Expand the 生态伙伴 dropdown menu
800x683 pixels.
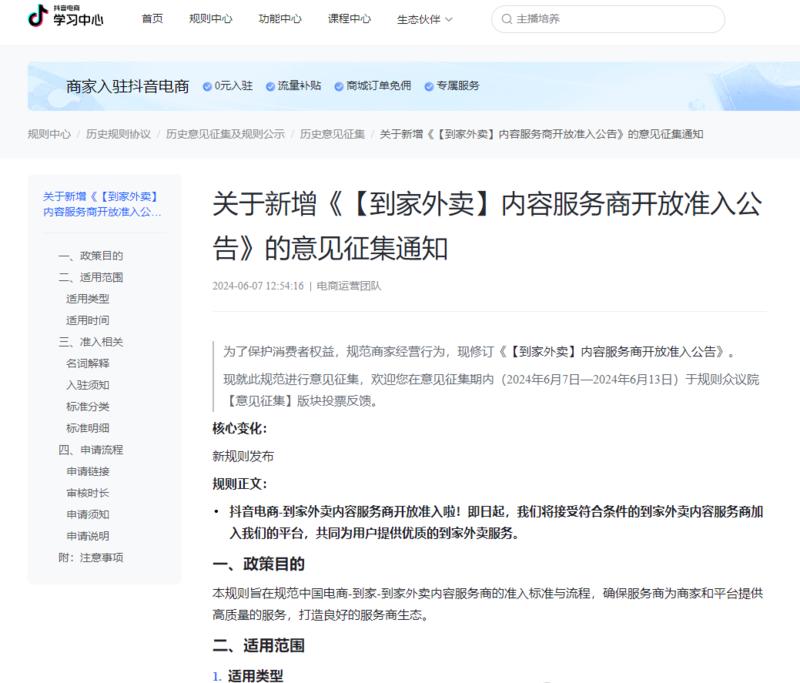point(424,19)
